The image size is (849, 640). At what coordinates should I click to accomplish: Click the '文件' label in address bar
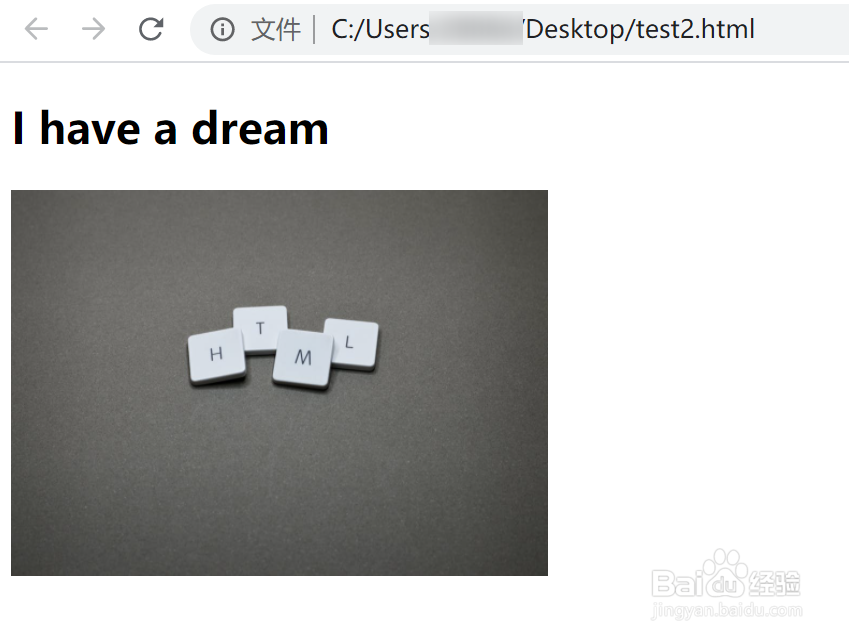[276, 29]
